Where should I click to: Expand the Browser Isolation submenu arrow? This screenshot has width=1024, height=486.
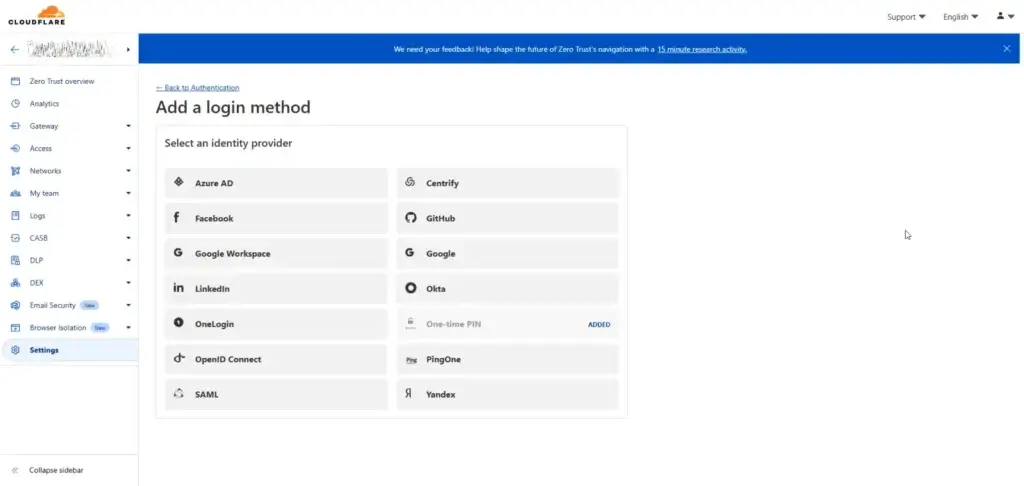pos(129,328)
